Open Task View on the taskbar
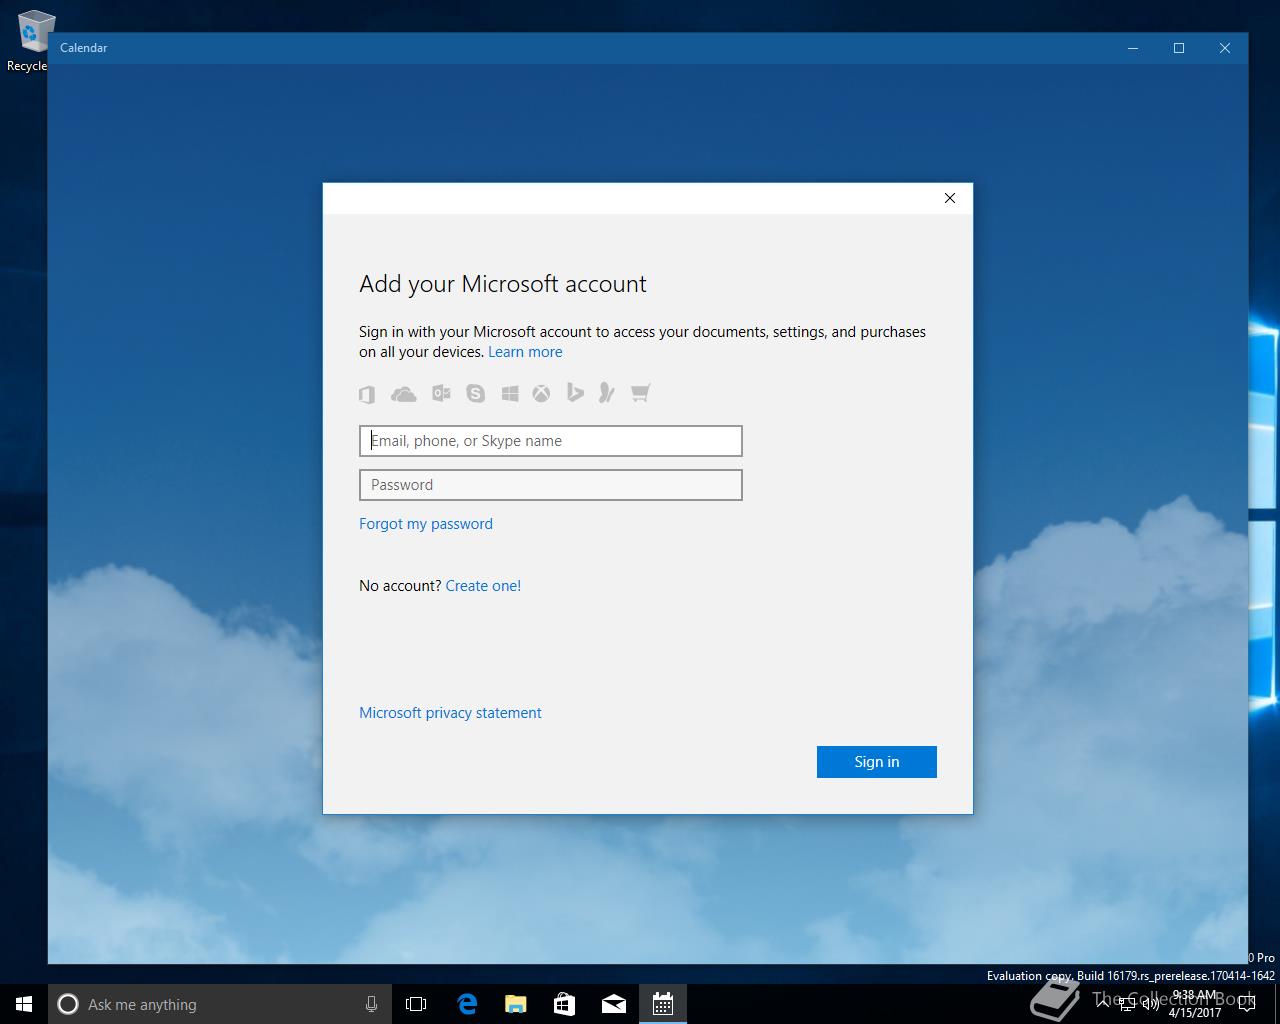Screen dimensions: 1280x1024 [x=416, y=1004]
